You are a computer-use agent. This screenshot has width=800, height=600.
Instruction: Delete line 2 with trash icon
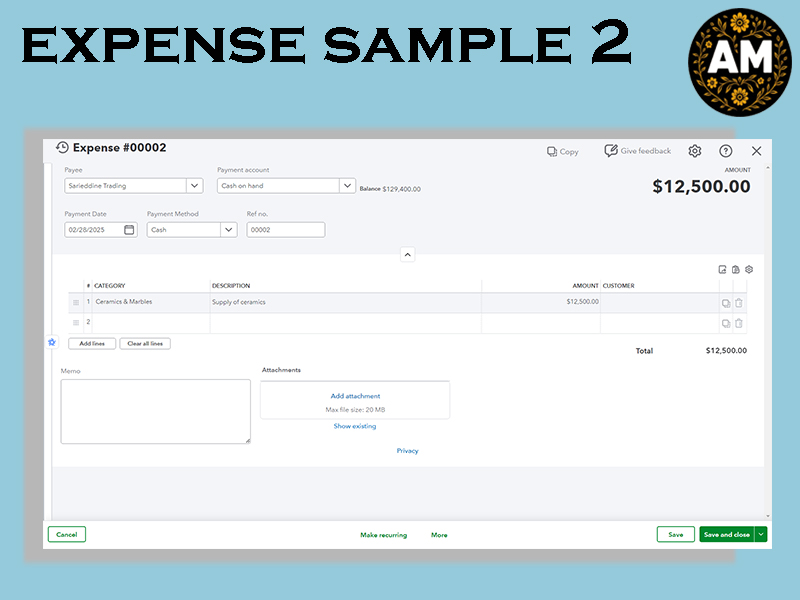(738, 323)
